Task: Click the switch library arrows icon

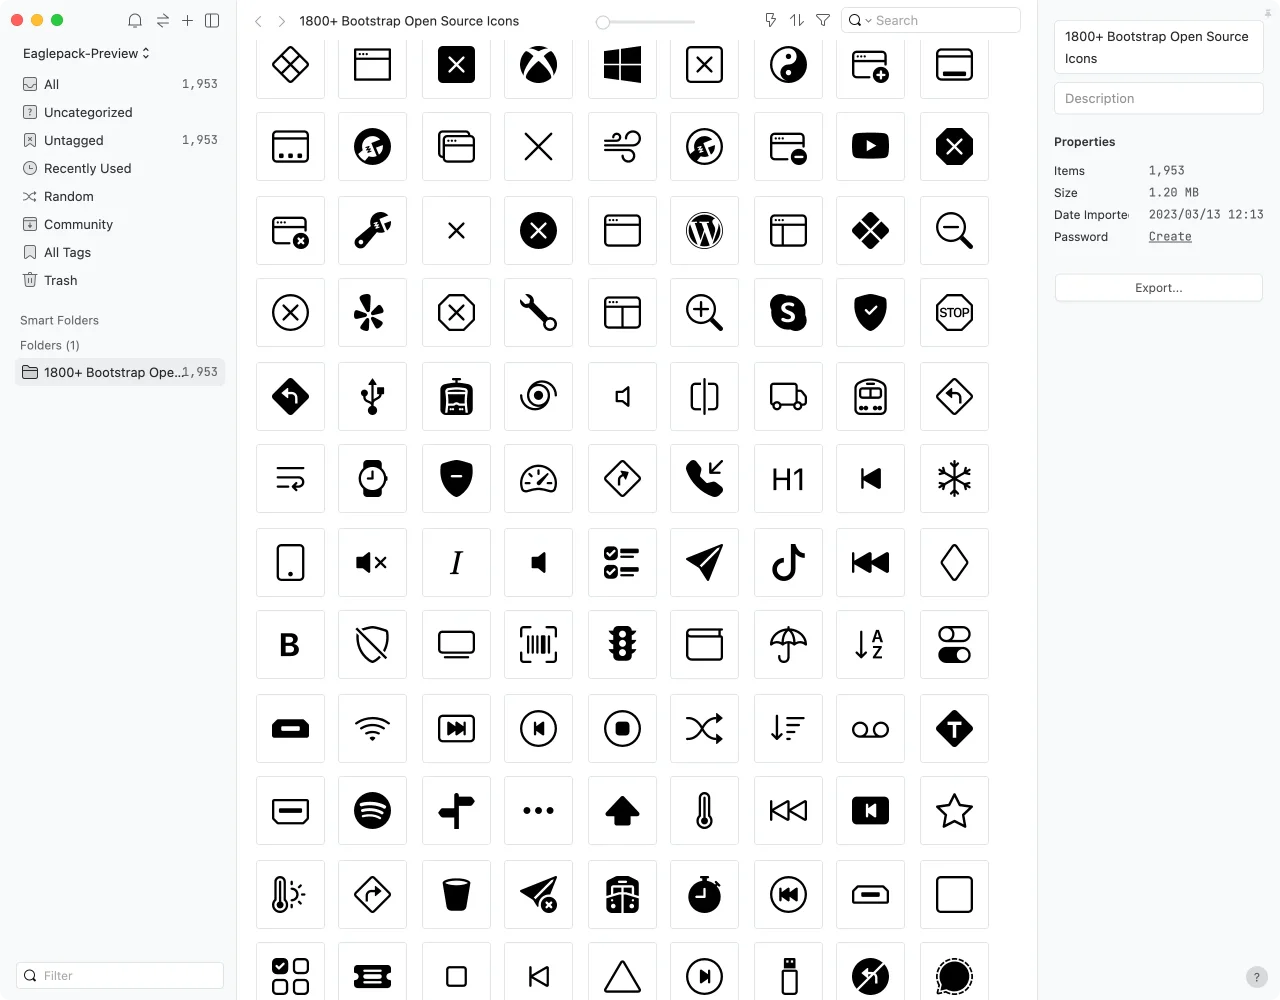Action: pyautogui.click(x=162, y=21)
